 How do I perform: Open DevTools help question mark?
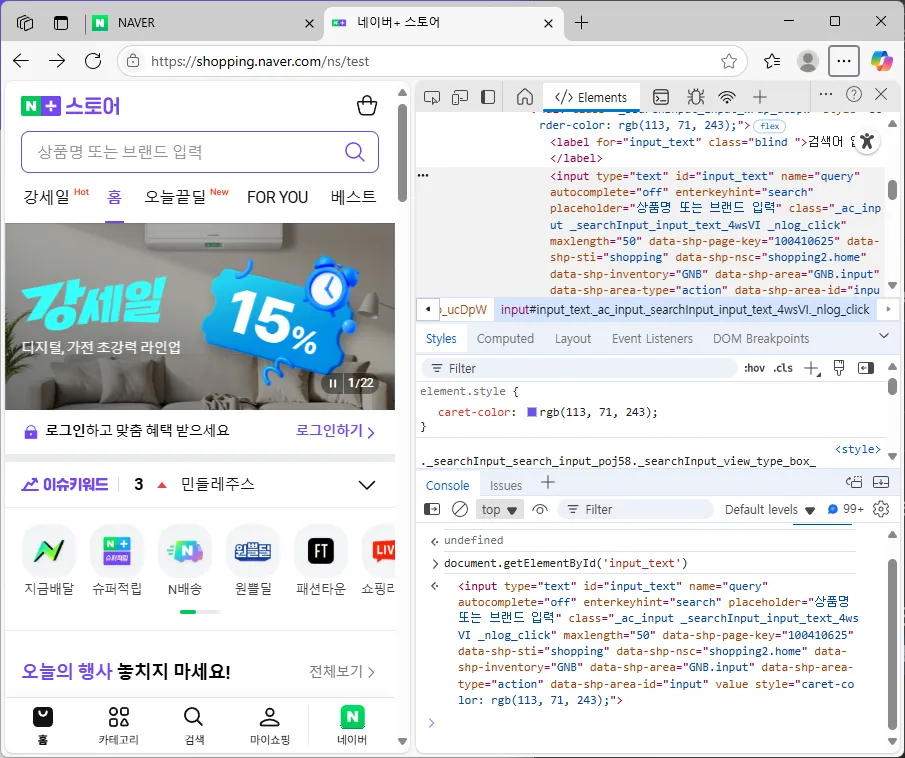(x=854, y=94)
